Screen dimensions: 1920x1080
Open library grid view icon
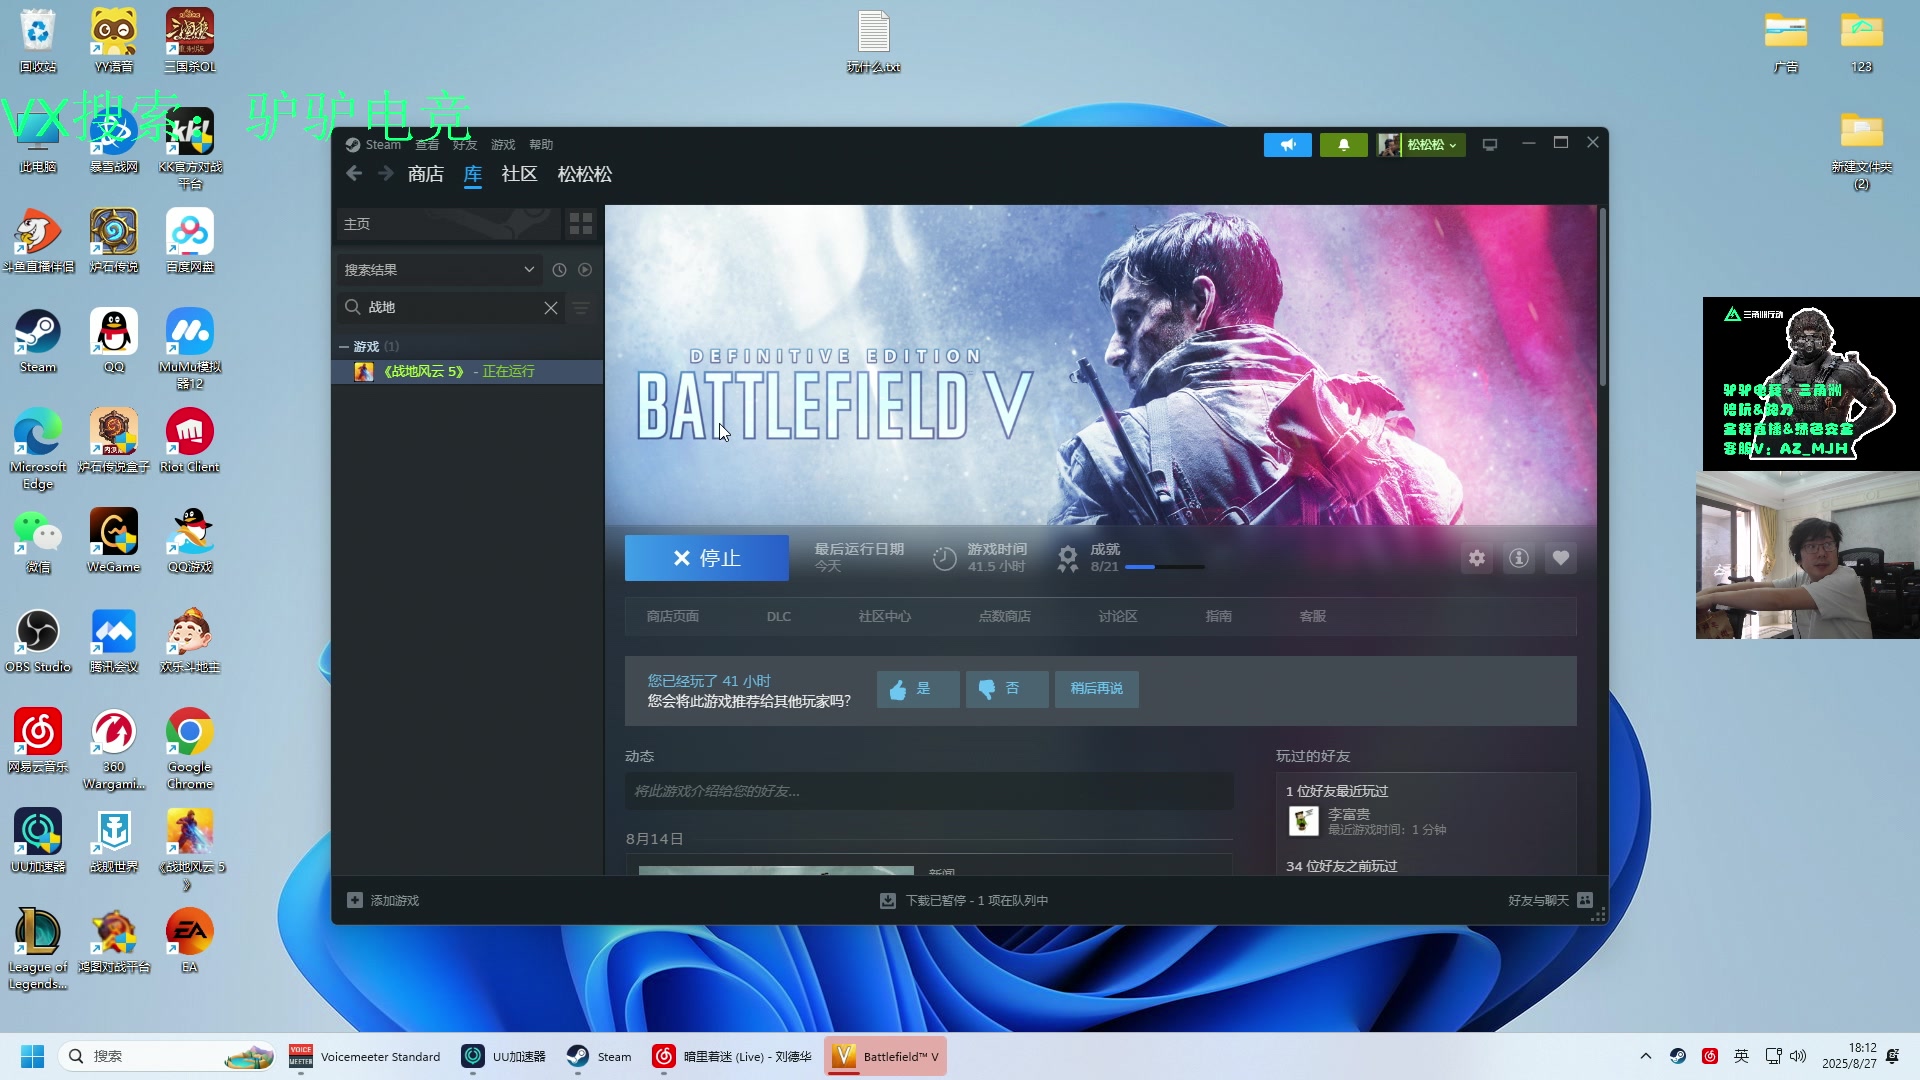(x=581, y=224)
